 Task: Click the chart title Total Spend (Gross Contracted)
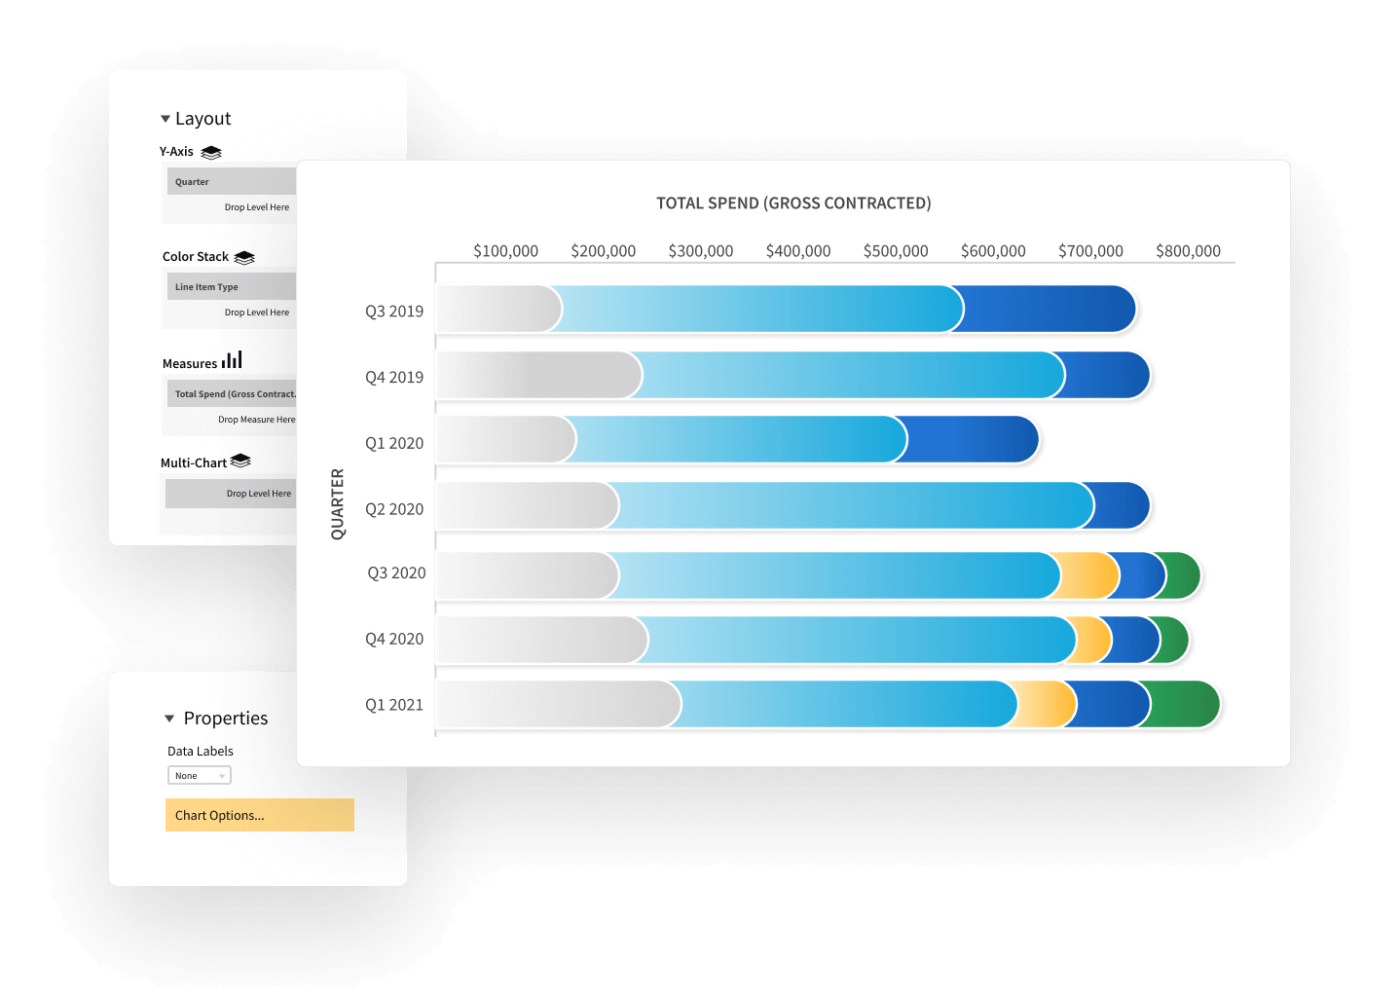point(793,203)
